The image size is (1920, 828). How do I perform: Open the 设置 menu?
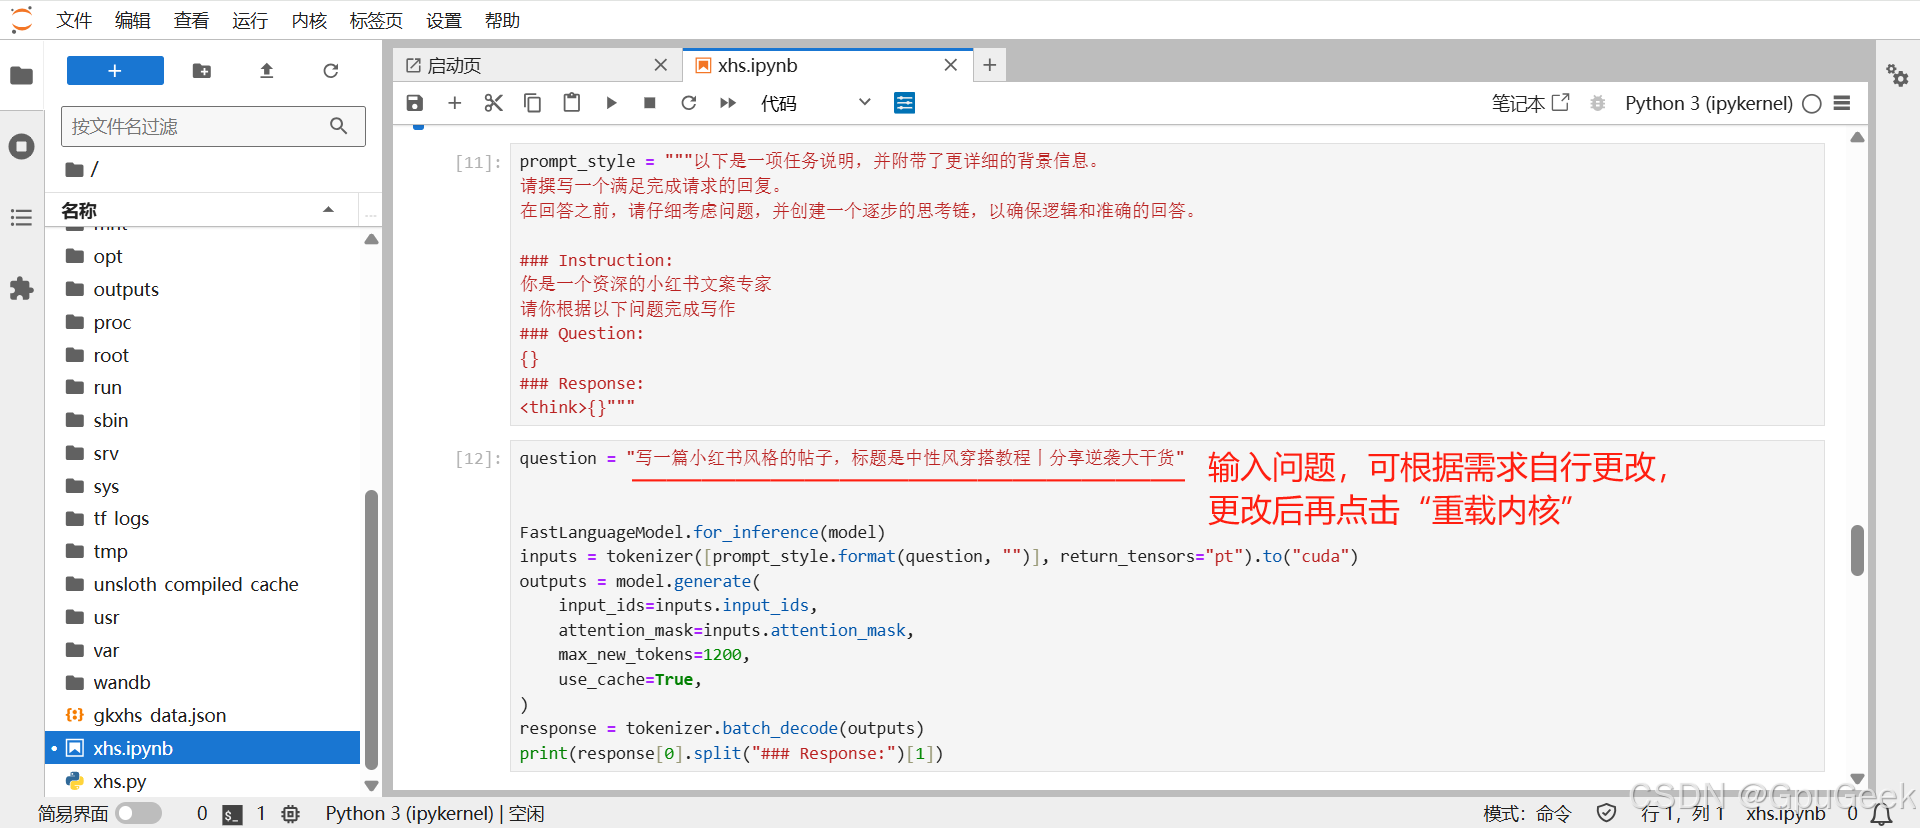tap(443, 20)
